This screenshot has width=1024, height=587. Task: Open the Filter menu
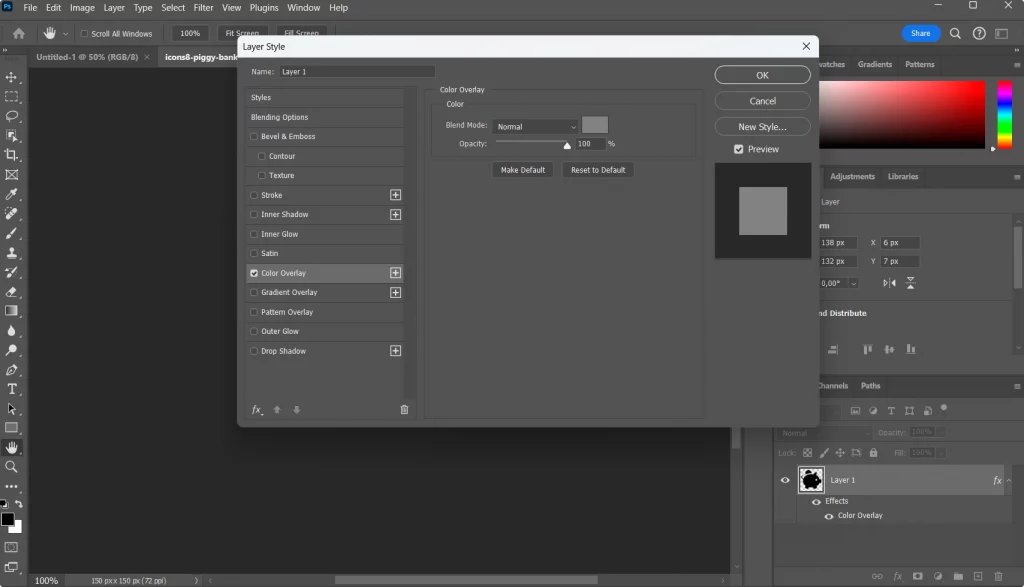click(x=203, y=8)
